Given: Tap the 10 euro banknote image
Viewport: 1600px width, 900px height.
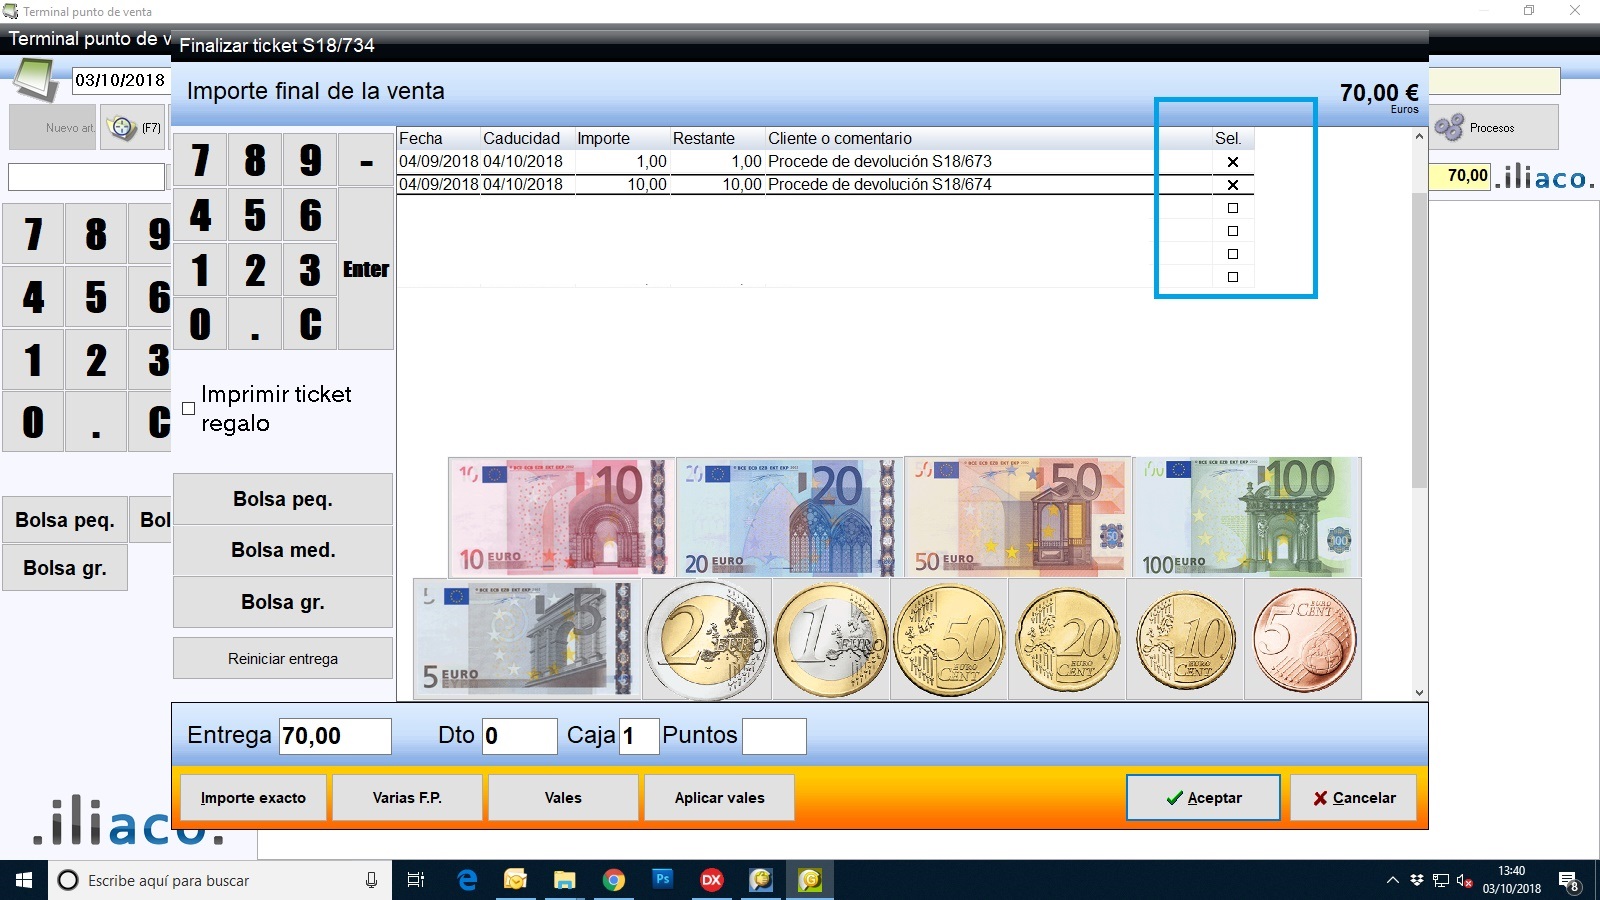Looking at the screenshot, I should pos(561,517).
